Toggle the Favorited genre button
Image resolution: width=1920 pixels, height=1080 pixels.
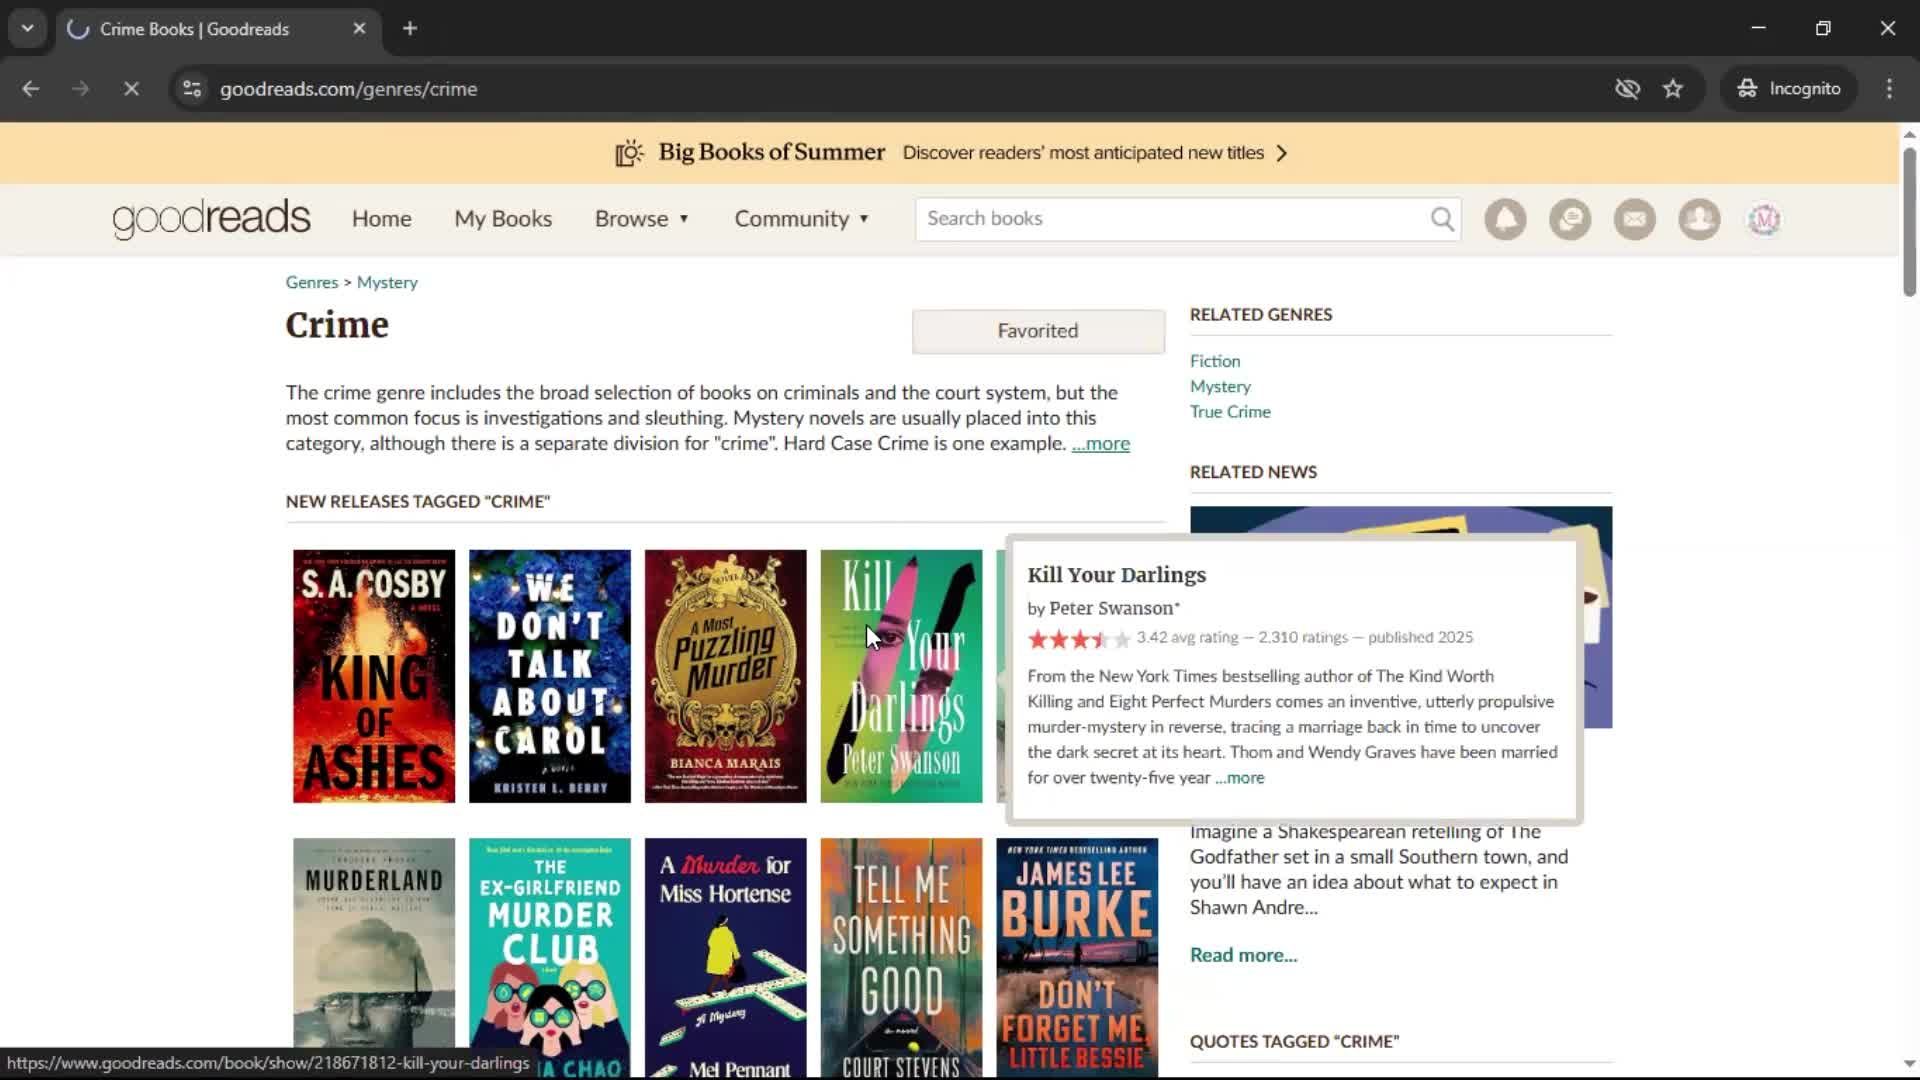pos(1038,331)
